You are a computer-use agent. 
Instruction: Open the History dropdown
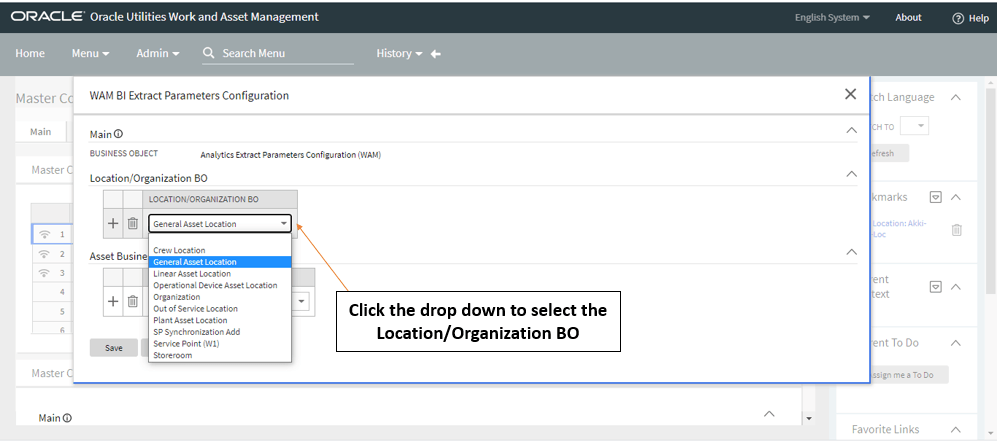[399, 53]
